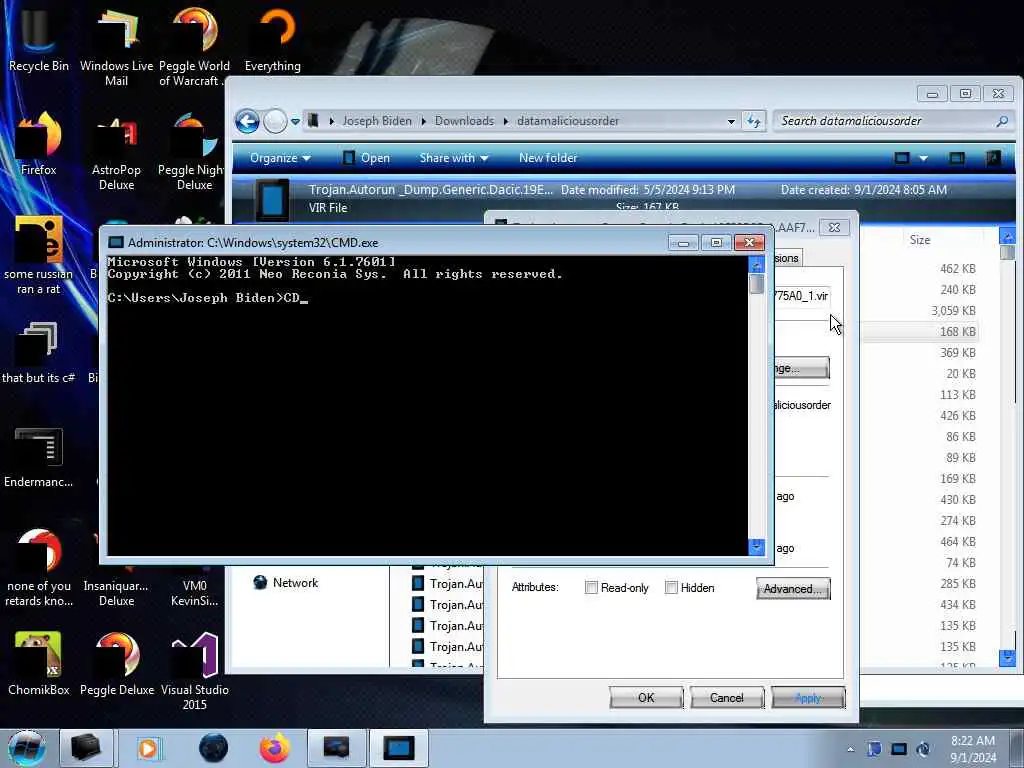Screen dimensions: 1024x768
Task: Select the file row sized 285 KB
Action: pos(920,583)
